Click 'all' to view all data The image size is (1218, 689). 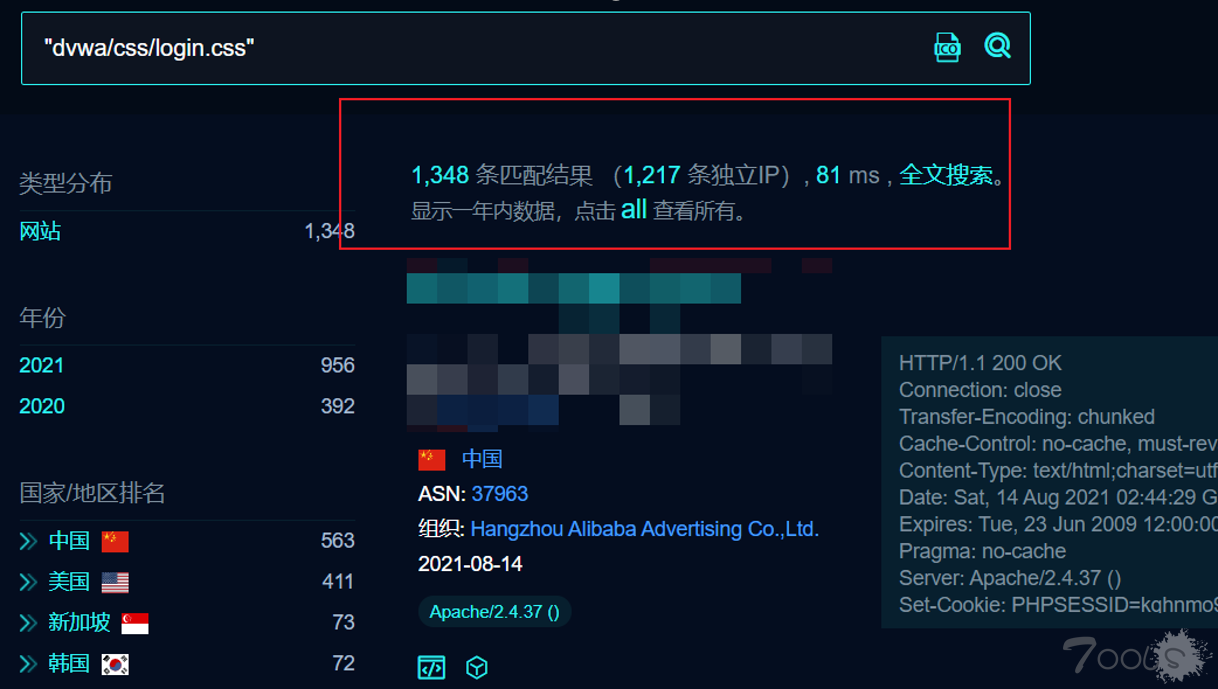pyautogui.click(x=634, y=210)
